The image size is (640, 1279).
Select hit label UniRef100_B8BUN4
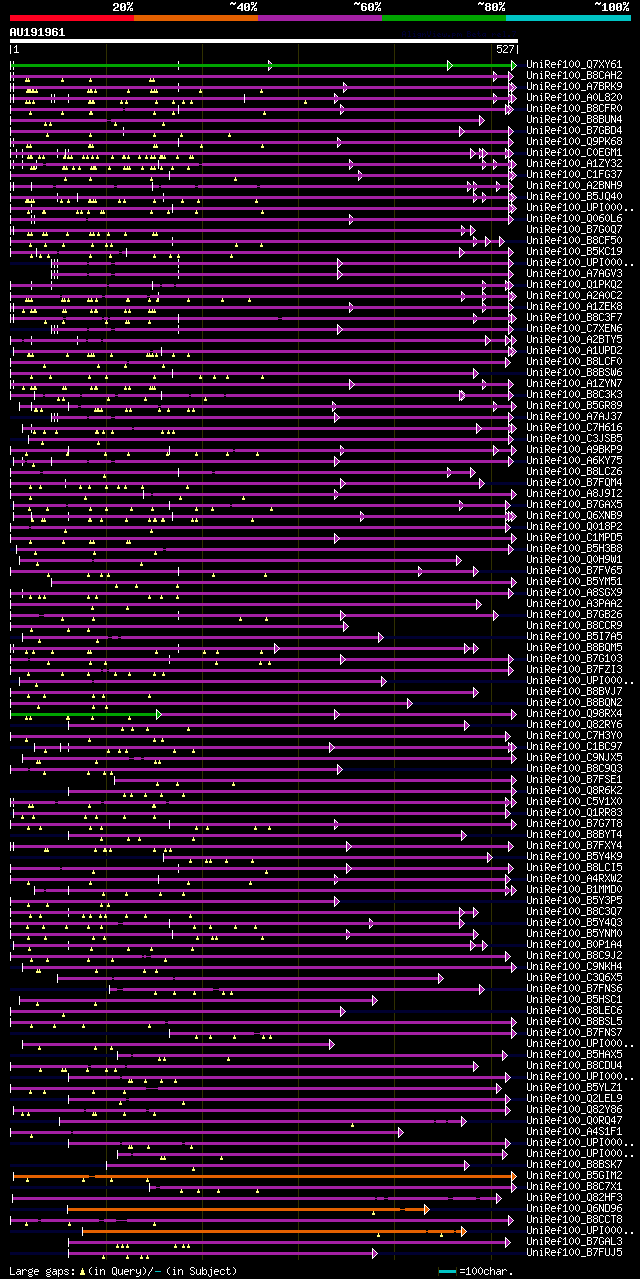(x=573, y=120)
